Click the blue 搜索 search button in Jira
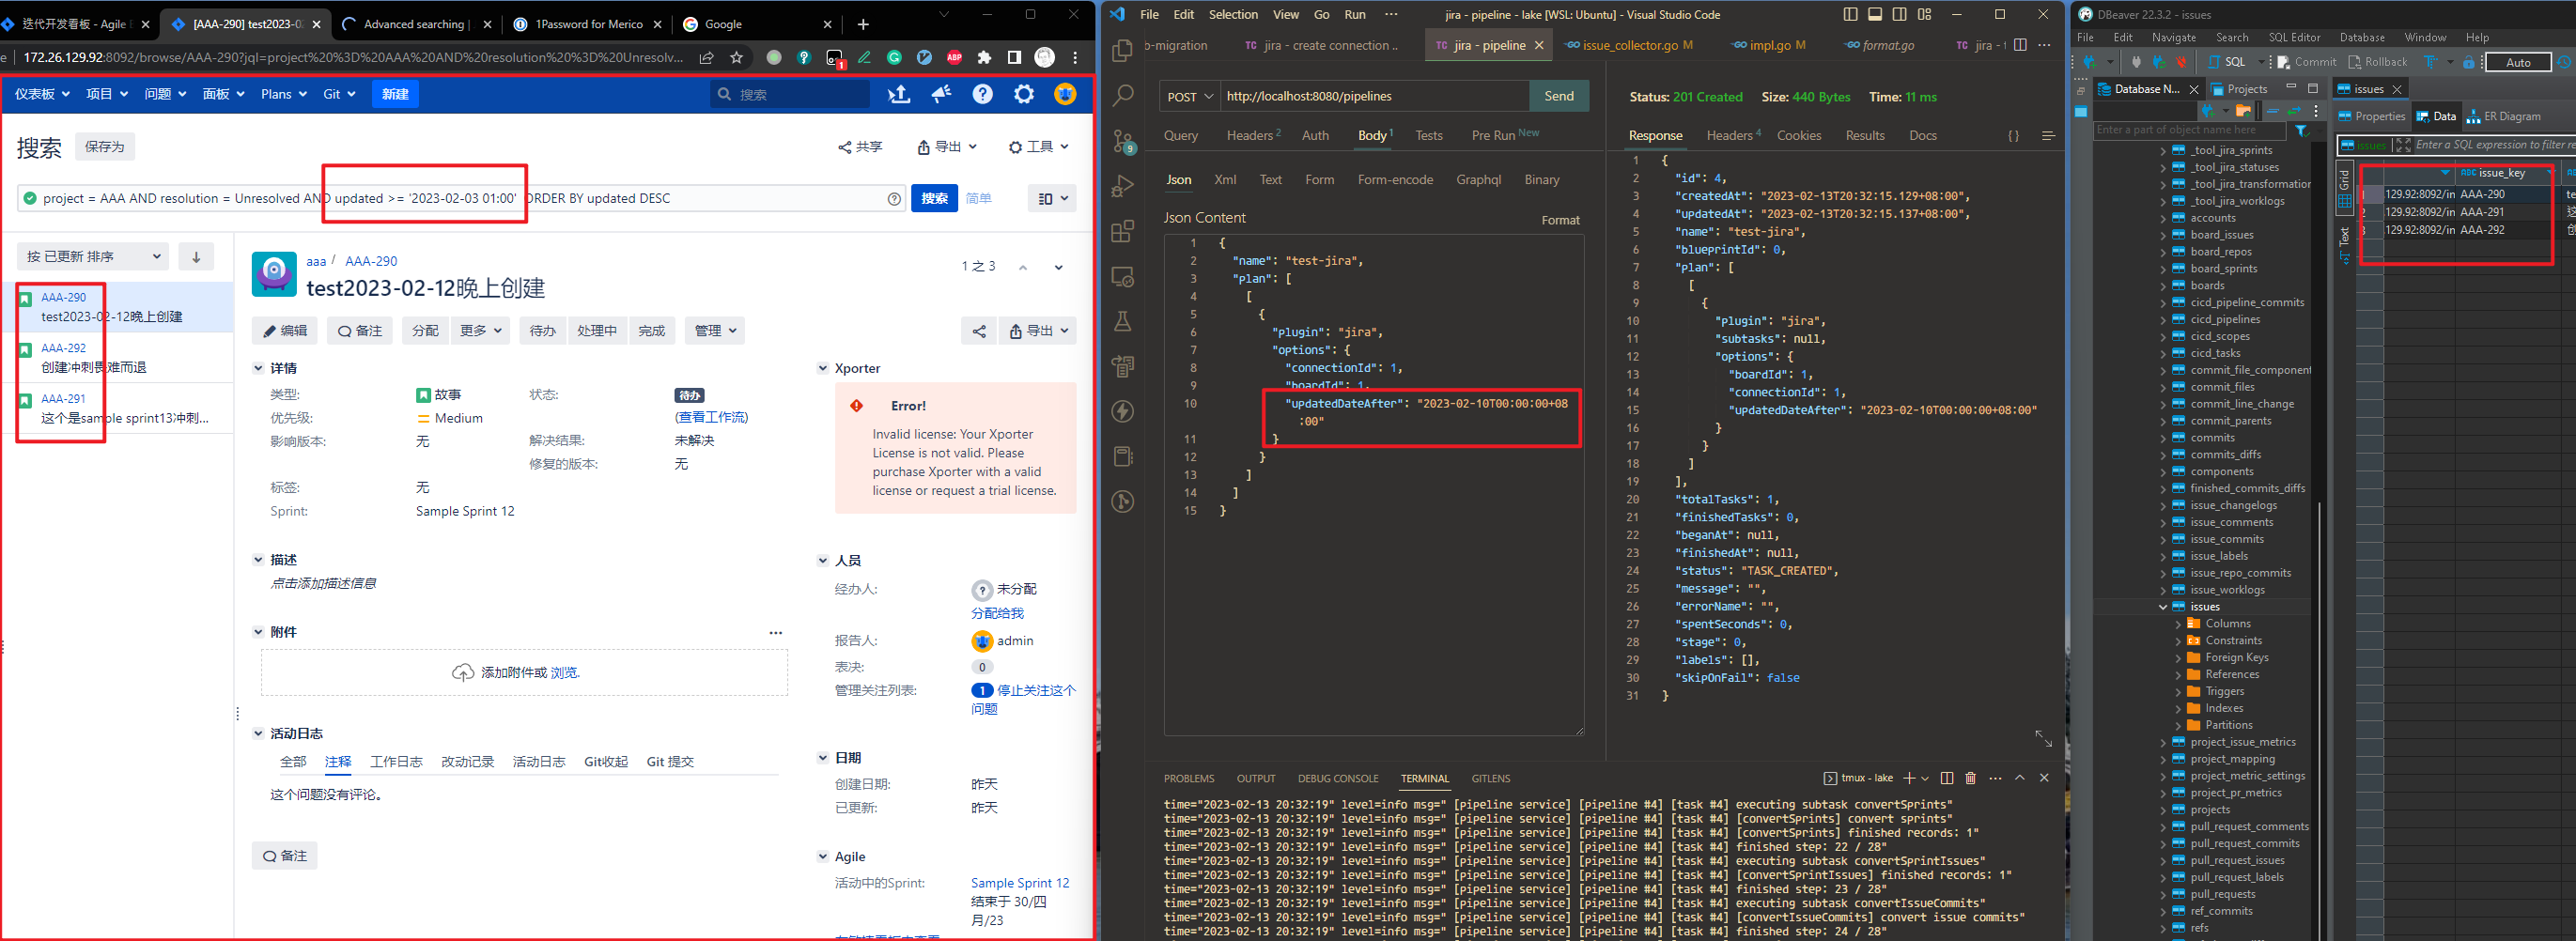This screenshot has width=2576, height=941. [934, 199]
